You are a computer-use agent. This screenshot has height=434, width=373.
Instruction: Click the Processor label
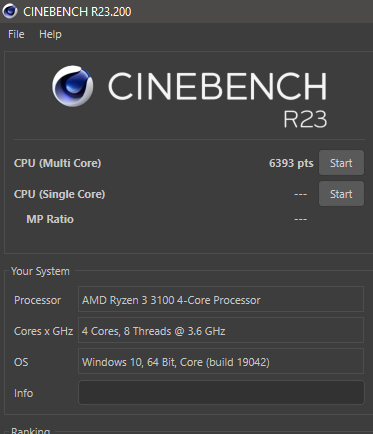pos(37,300)
